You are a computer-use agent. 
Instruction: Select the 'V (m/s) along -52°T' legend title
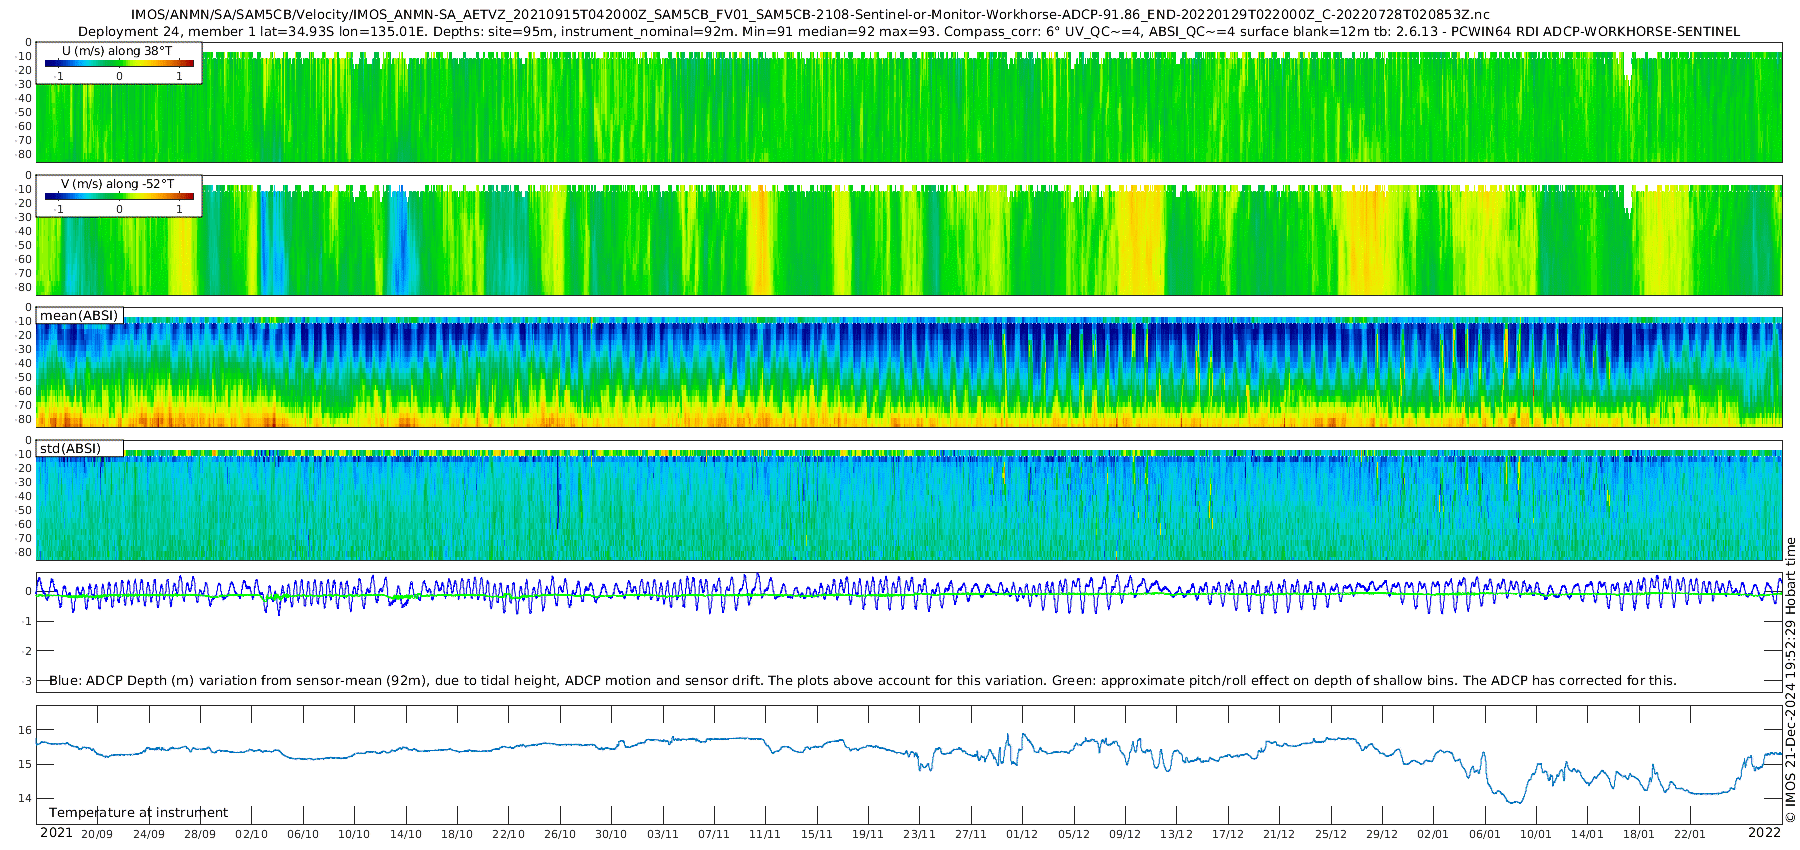pos(117,184)
